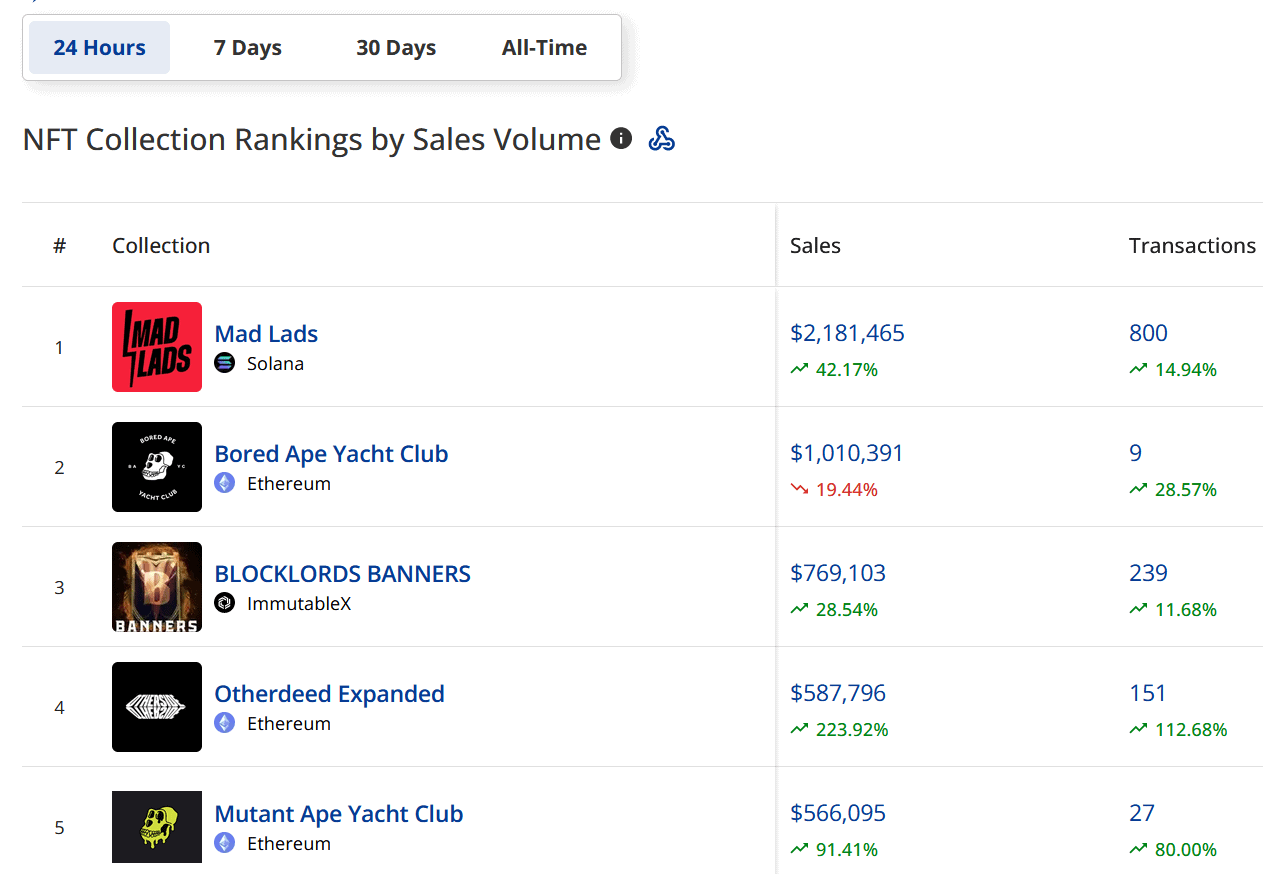The height and width of the screenshot is (874, 1263).
Task: Click the Ethereum label under Bored Ape Yacht Club
Action: tap(289, 483)
